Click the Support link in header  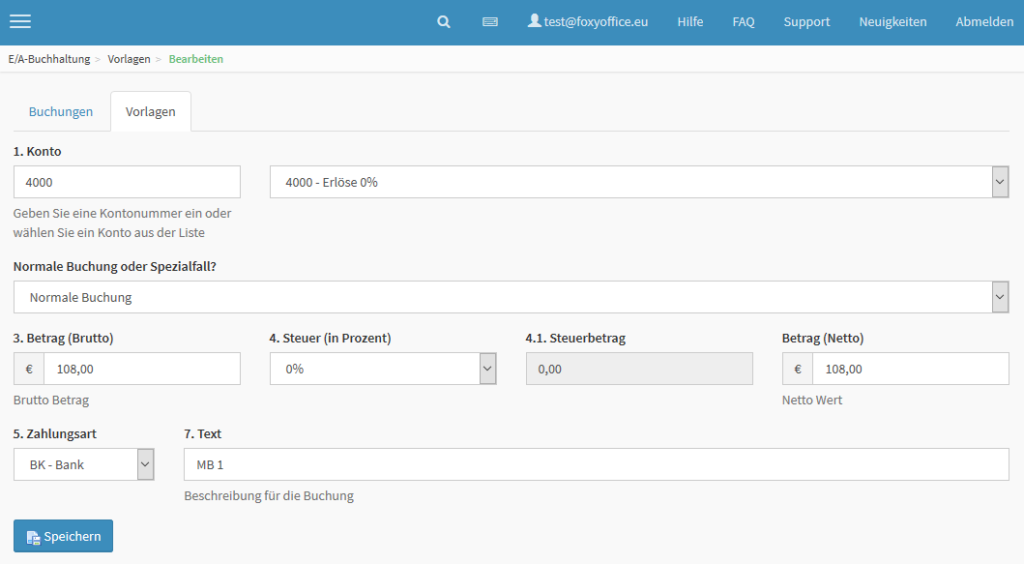point(806,22)
